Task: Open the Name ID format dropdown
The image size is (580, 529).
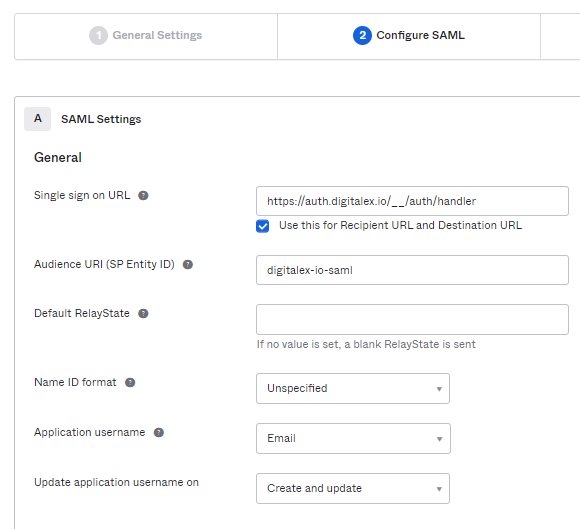Action: coord(353,388)
